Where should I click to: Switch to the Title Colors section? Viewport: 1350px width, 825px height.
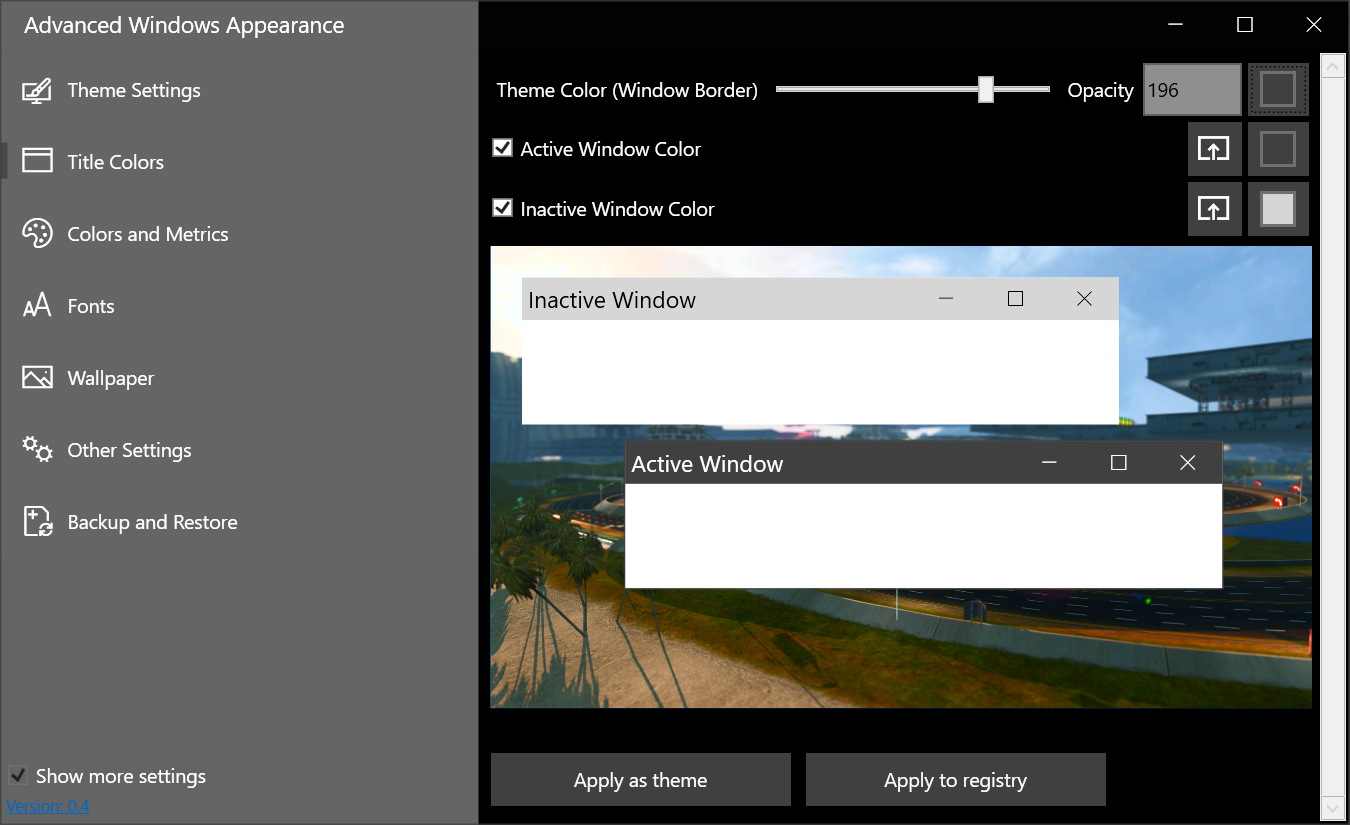tap(115, 160)
